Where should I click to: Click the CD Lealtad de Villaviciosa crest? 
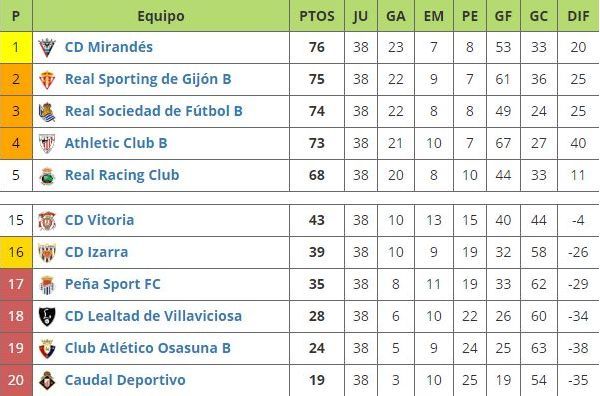tap(47, 317)
